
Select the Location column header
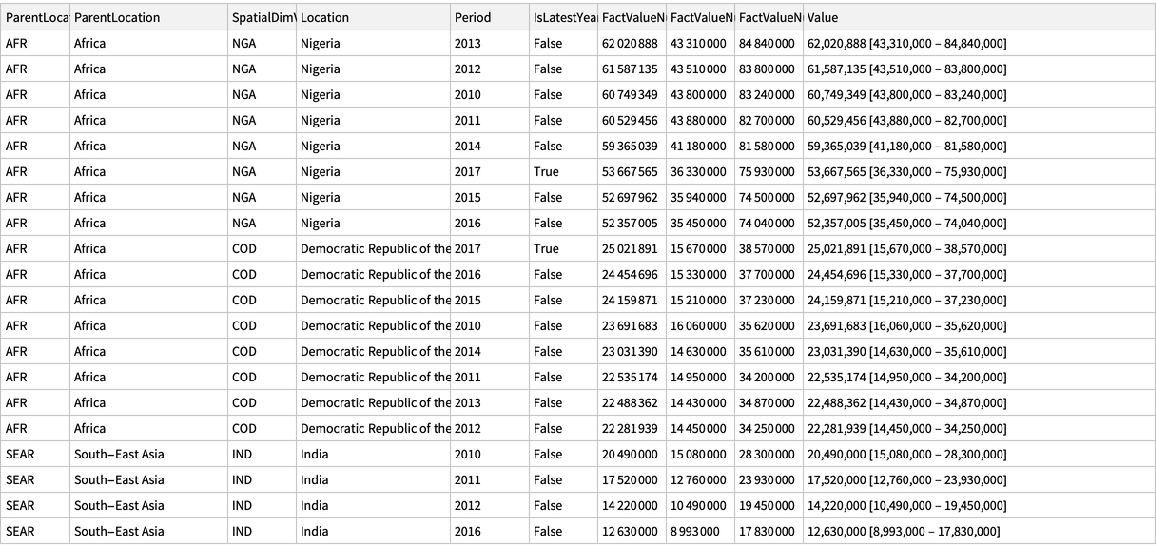325,18
